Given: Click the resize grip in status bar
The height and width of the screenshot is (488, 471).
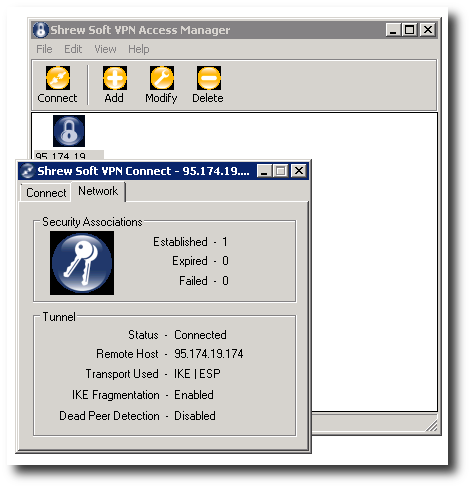Looking at the screenshot, I should click(x=432, y=425).
